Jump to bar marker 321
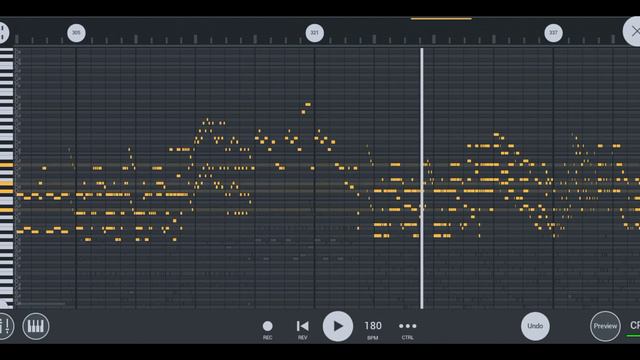 pyautogui.click(x=315, y=33)
